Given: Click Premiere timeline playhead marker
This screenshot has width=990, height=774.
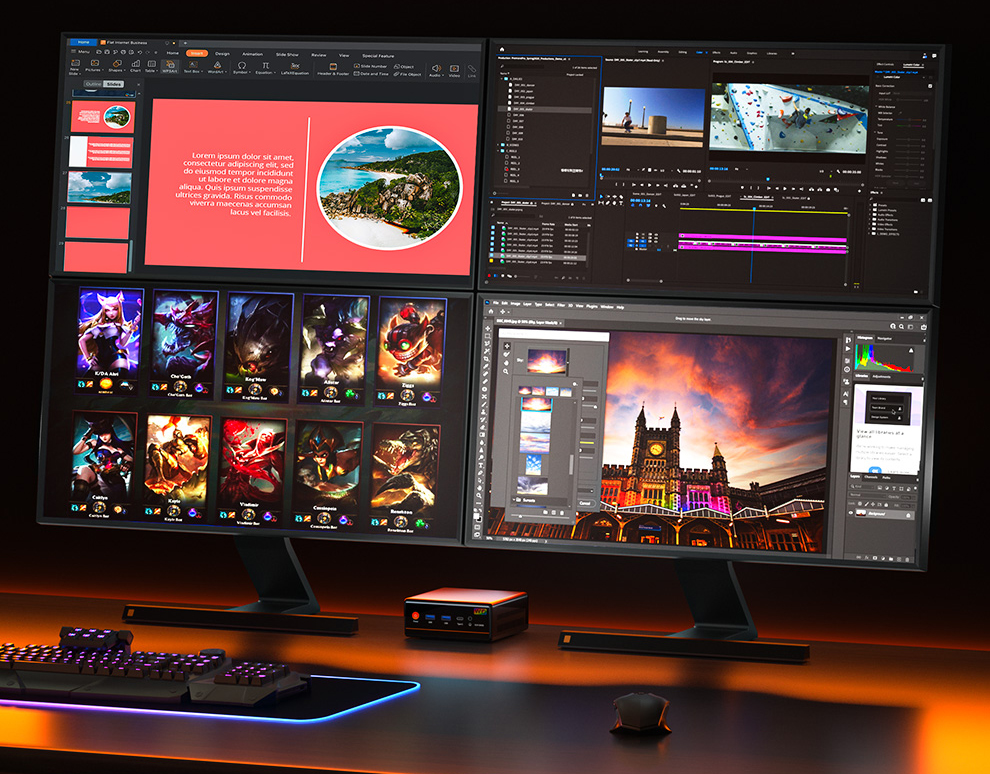Looking at the screenshot, I should point(754,208).
